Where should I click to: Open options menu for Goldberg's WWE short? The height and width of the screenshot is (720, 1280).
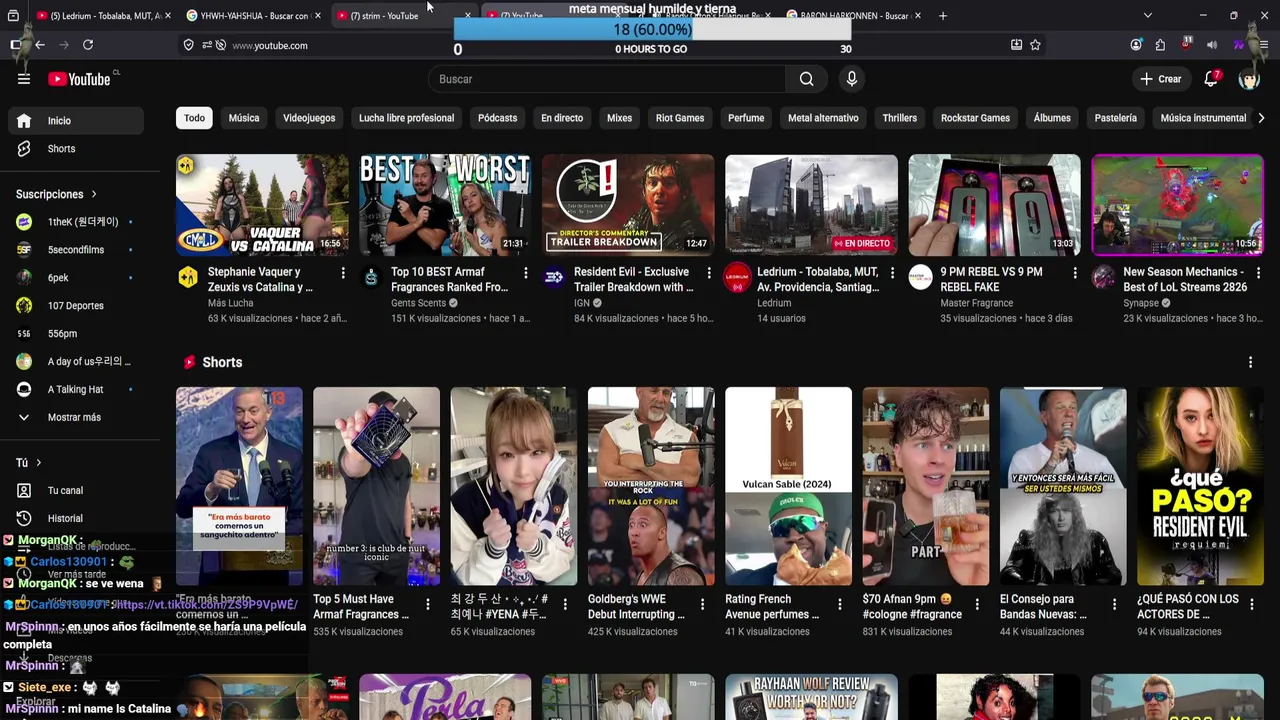702,604
